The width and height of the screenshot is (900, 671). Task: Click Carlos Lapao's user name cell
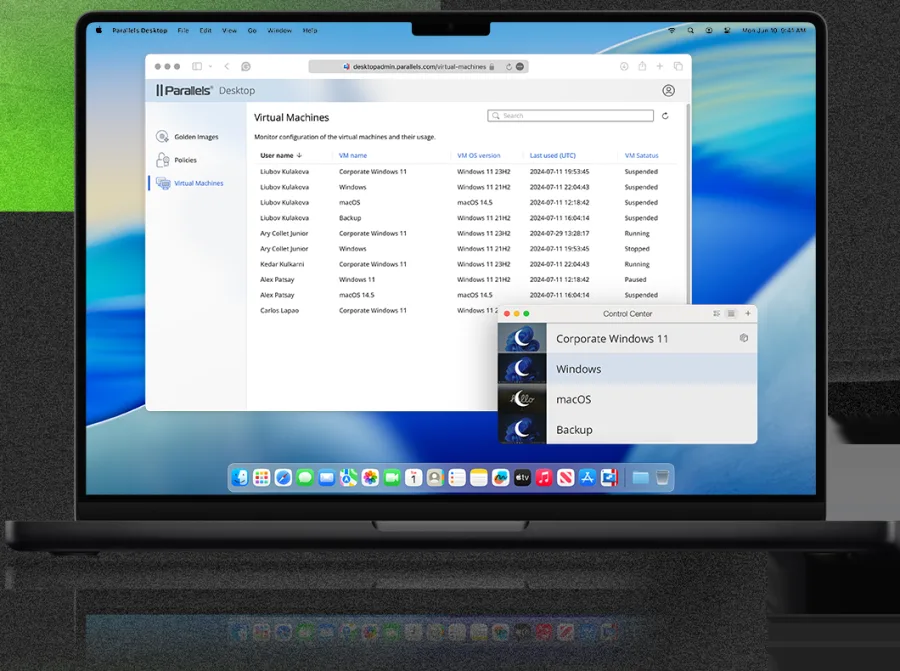(280, 311)
